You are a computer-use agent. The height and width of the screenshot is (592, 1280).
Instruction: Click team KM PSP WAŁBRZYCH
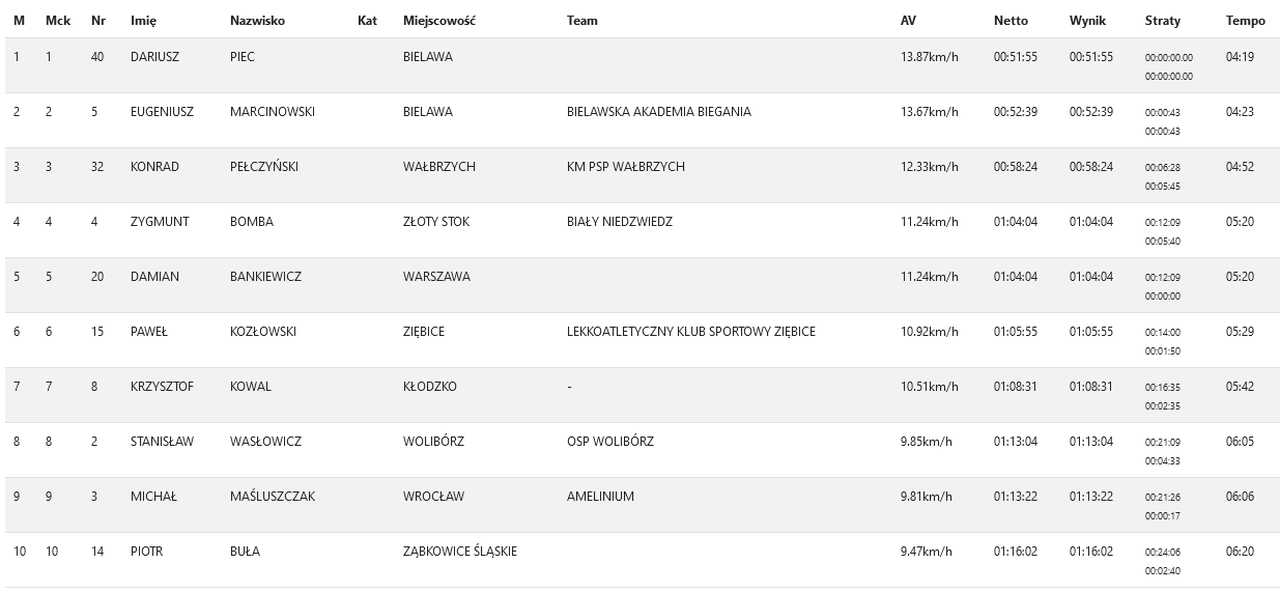coord(625,167)
